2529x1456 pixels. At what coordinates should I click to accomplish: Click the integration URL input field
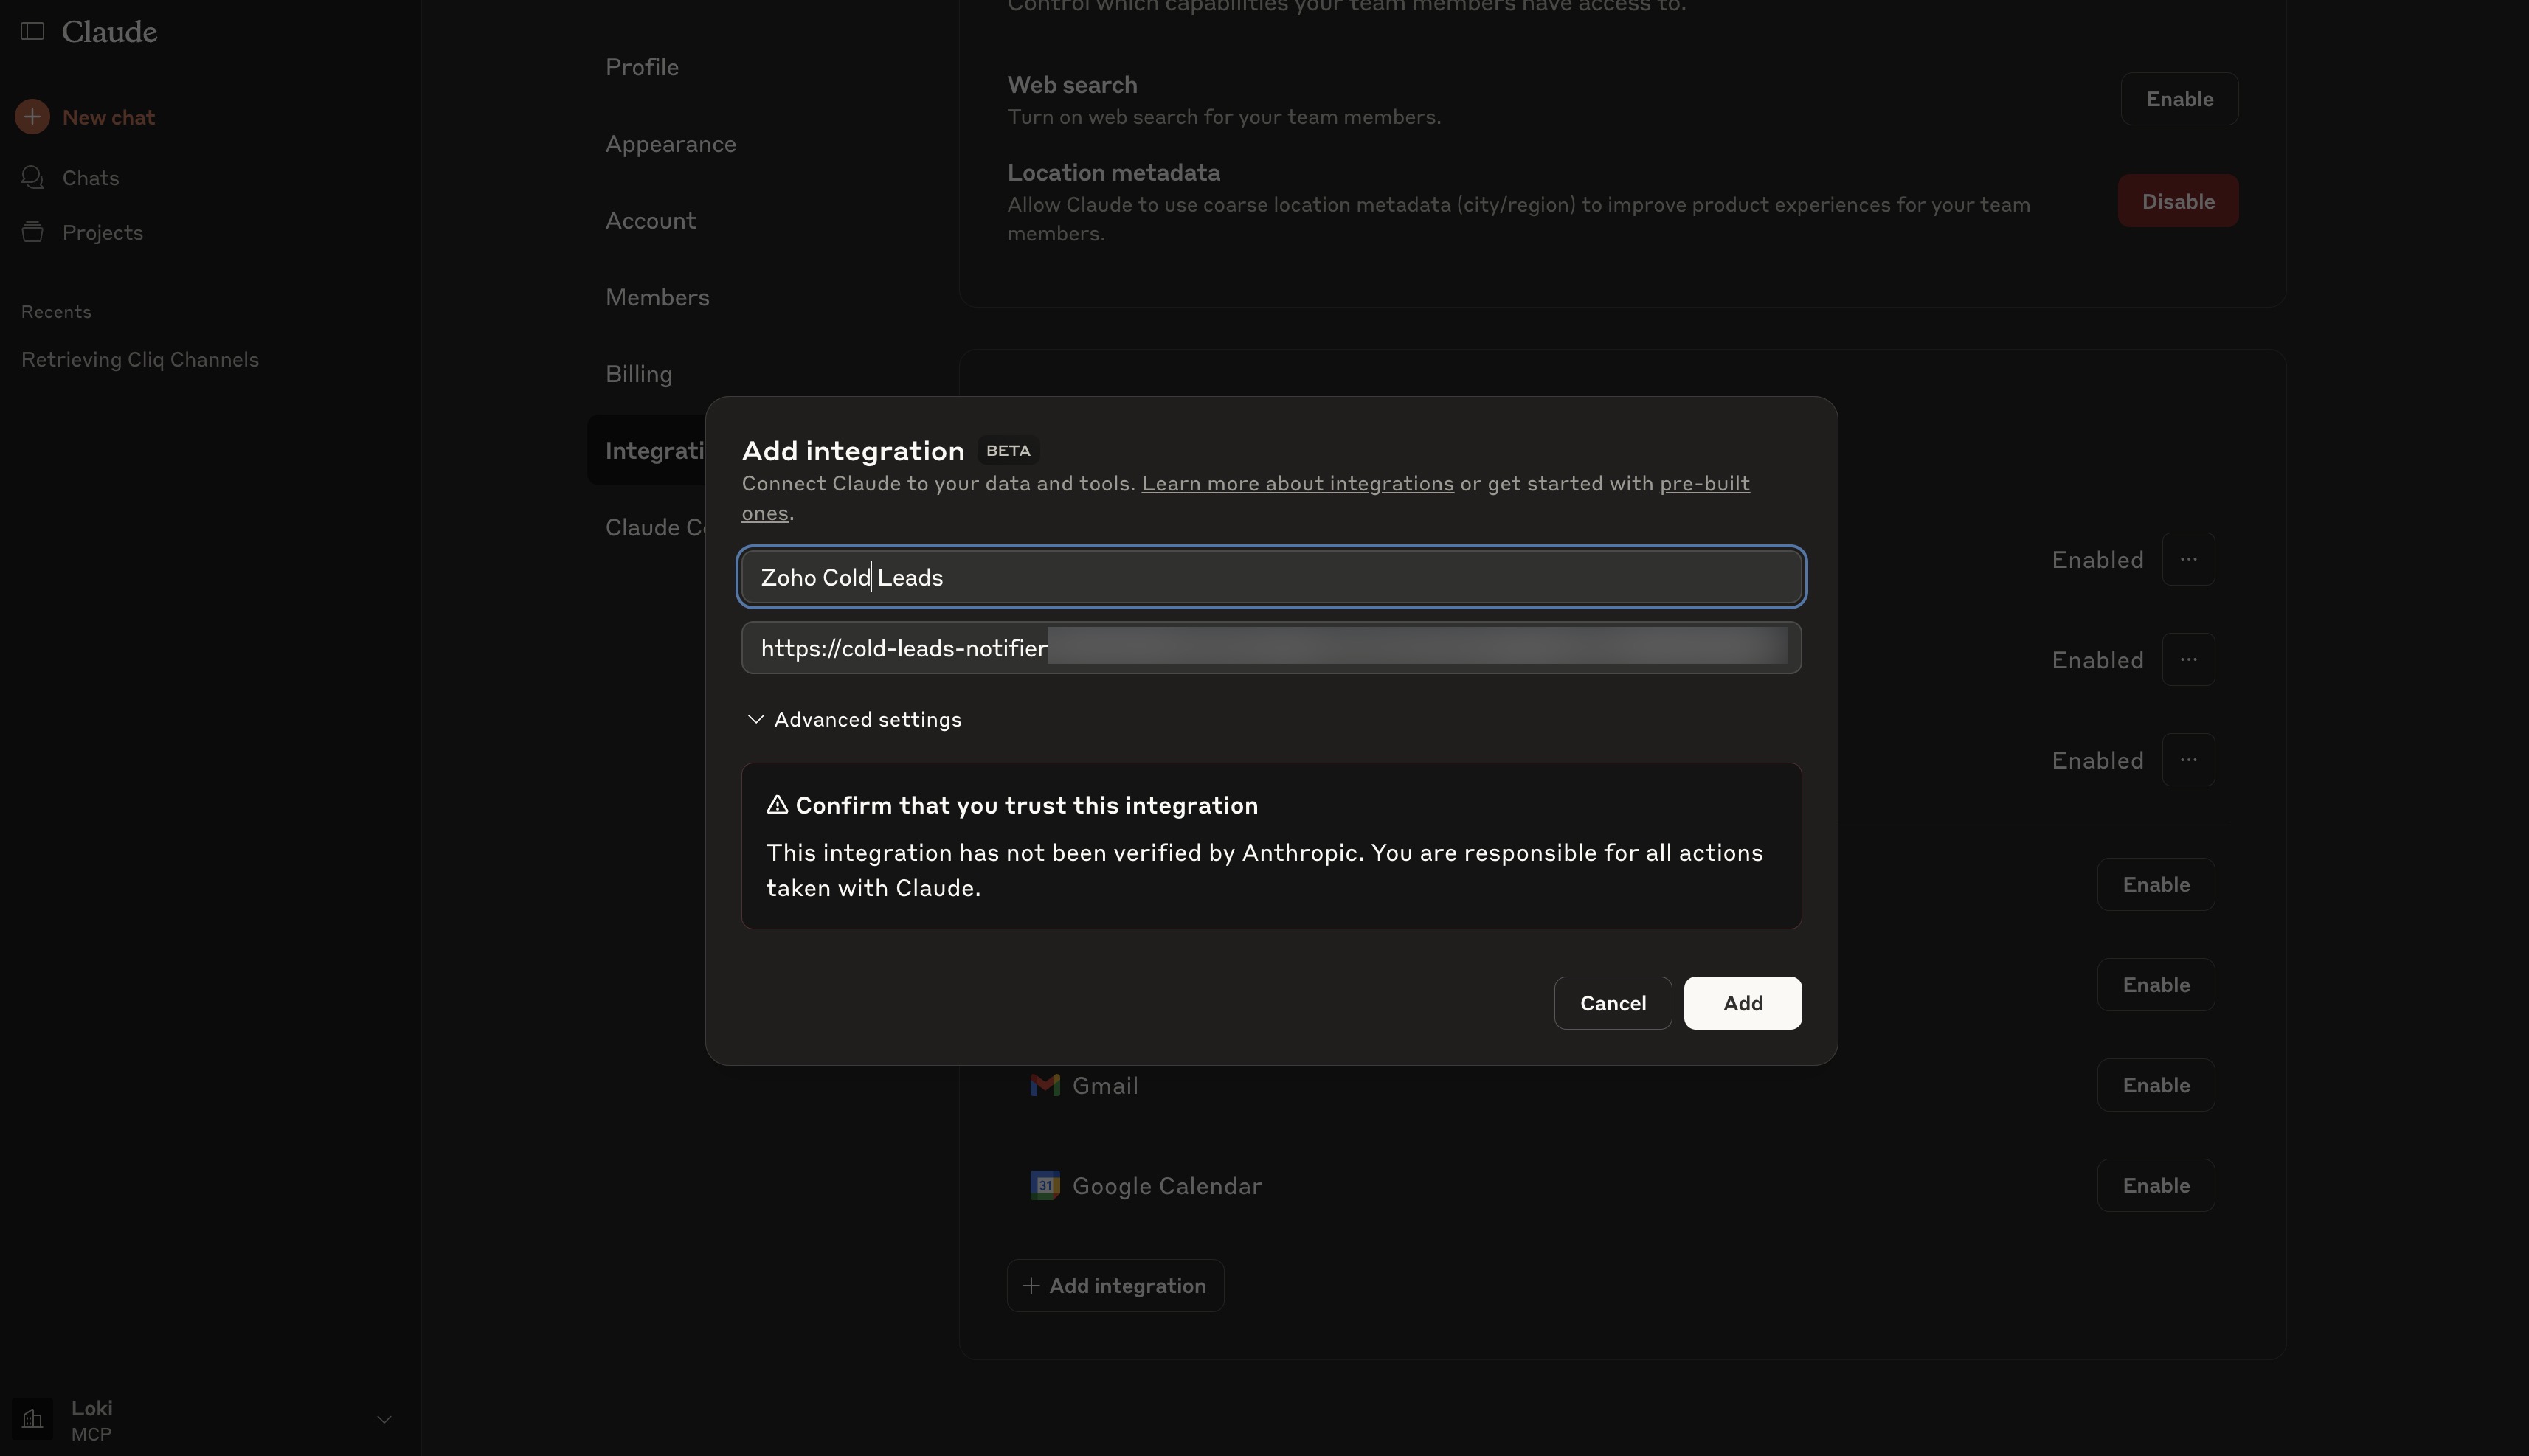pos(1270,648)
